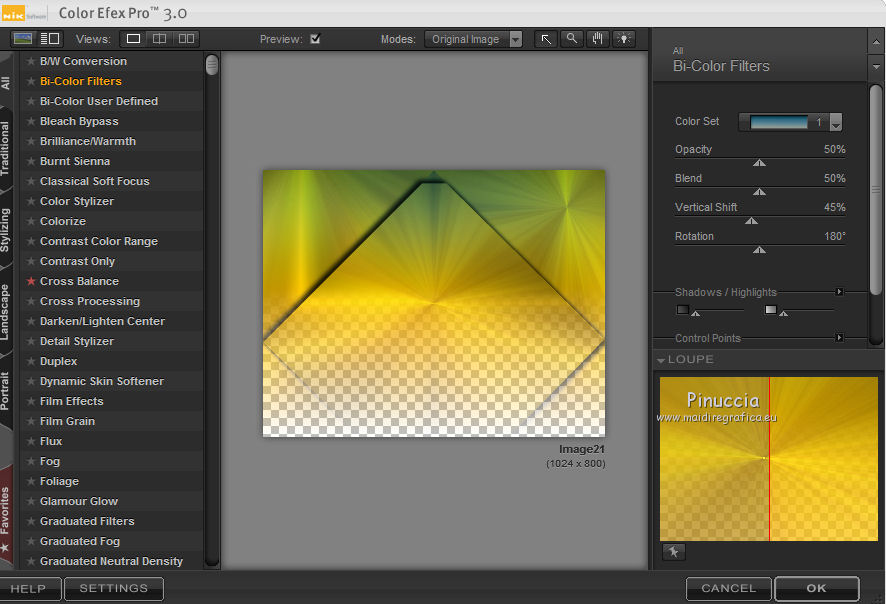Select the arrow pointer tool

point(546,39)
